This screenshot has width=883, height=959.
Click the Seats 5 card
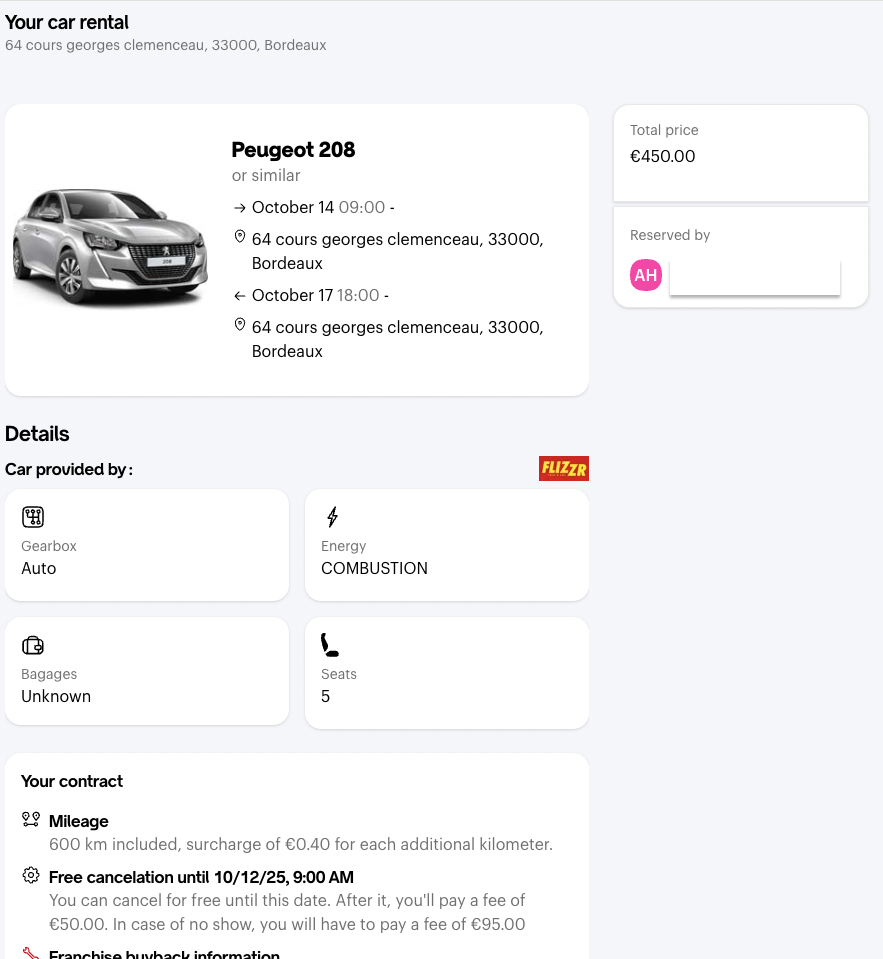447,673
